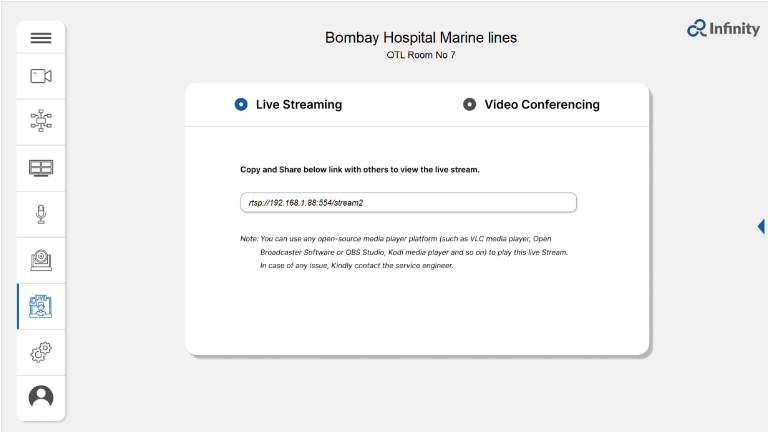
Task: Select the live streaming sidebar icon
Action: (x=41, y=306)
